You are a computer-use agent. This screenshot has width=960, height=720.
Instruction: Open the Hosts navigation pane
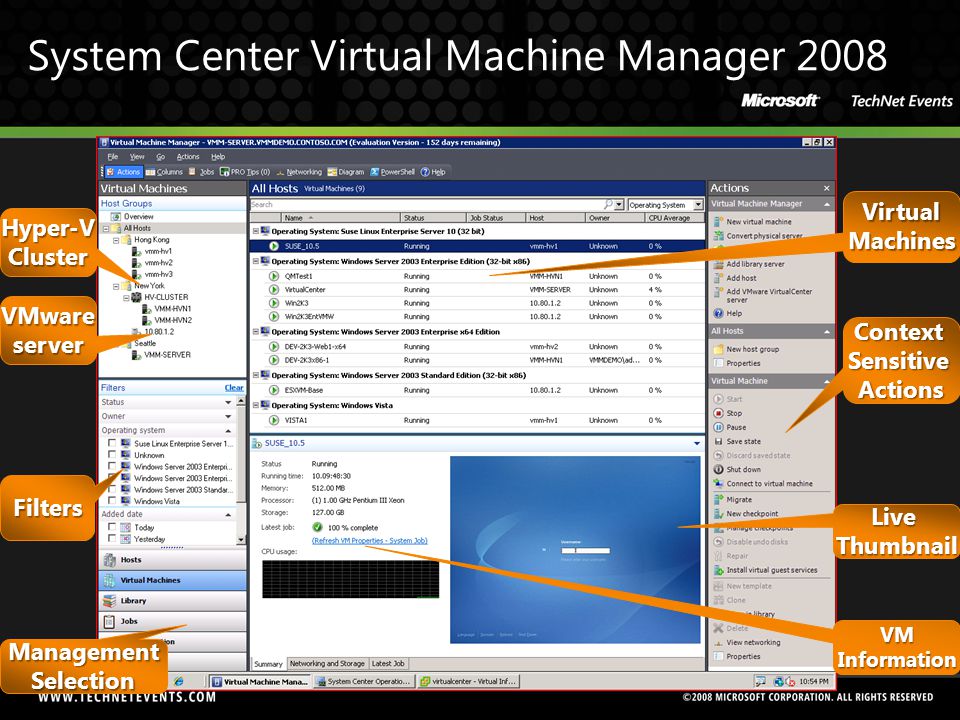click(x=172, y=560)
